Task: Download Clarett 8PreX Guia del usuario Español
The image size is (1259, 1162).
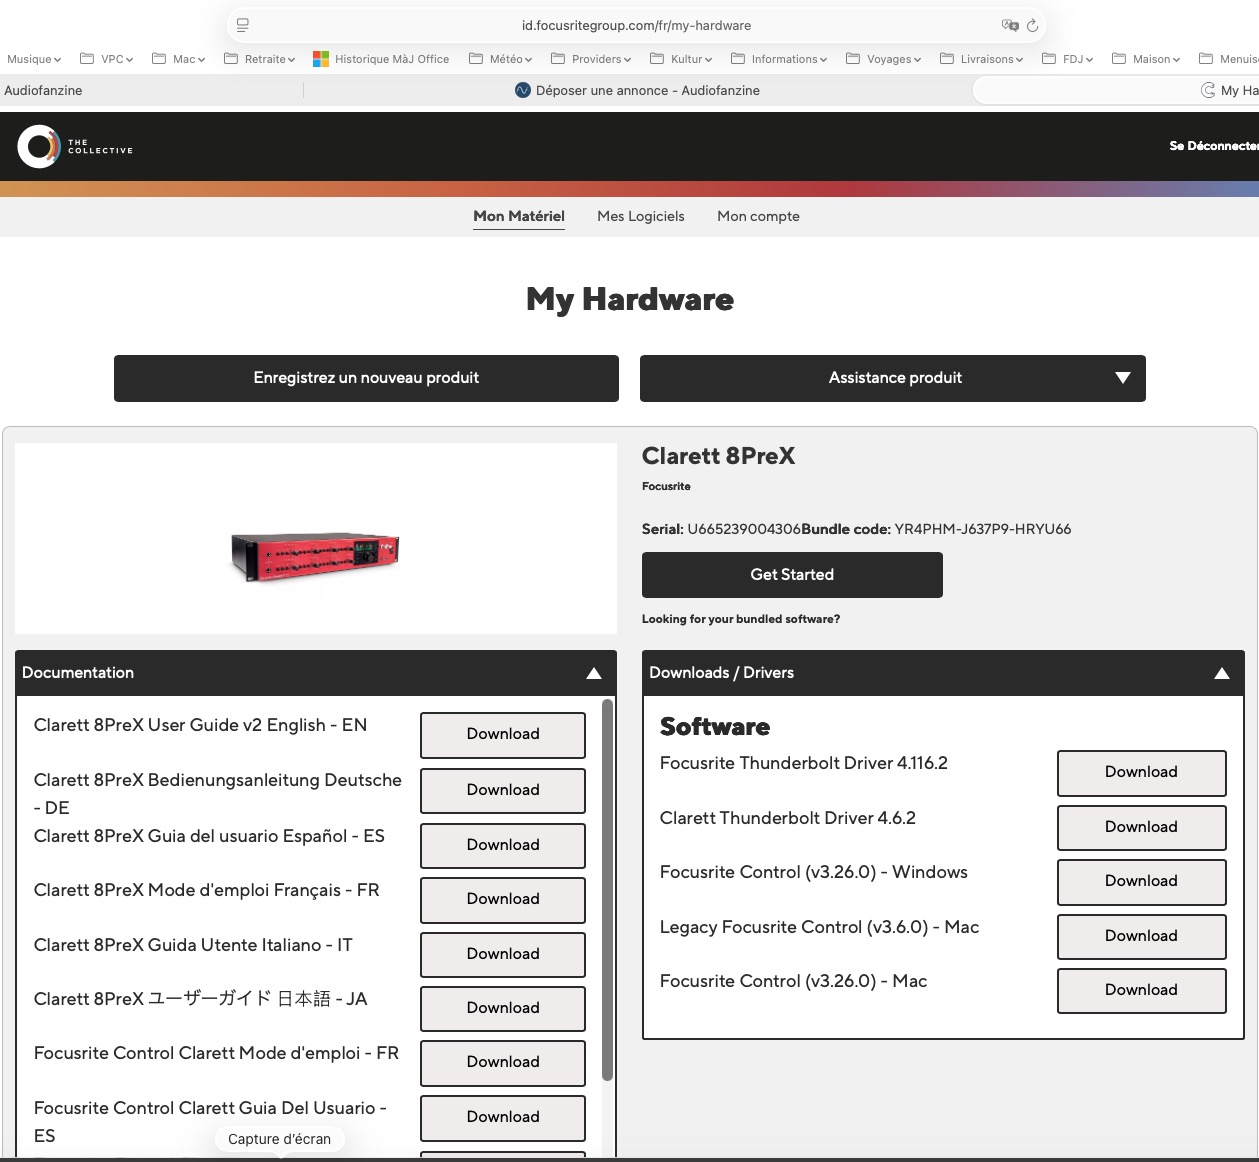Action: (x=503, y=846)
